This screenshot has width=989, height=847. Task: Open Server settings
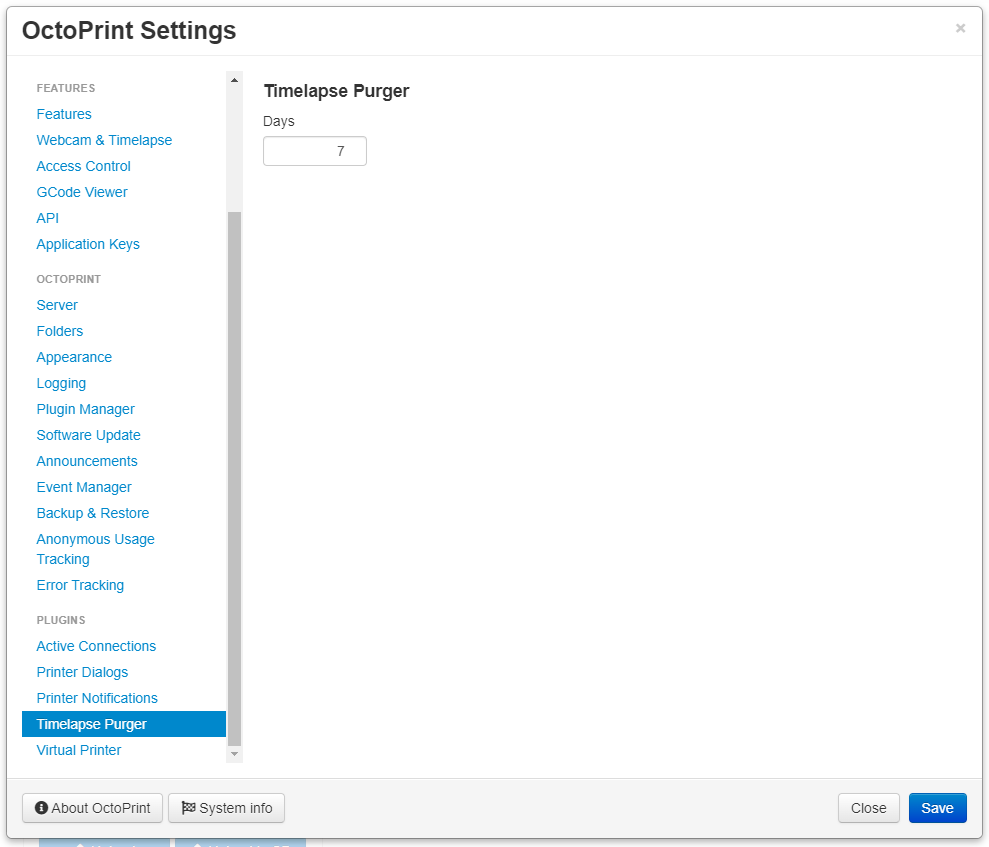pyautogui.click(x=57, y=305)
